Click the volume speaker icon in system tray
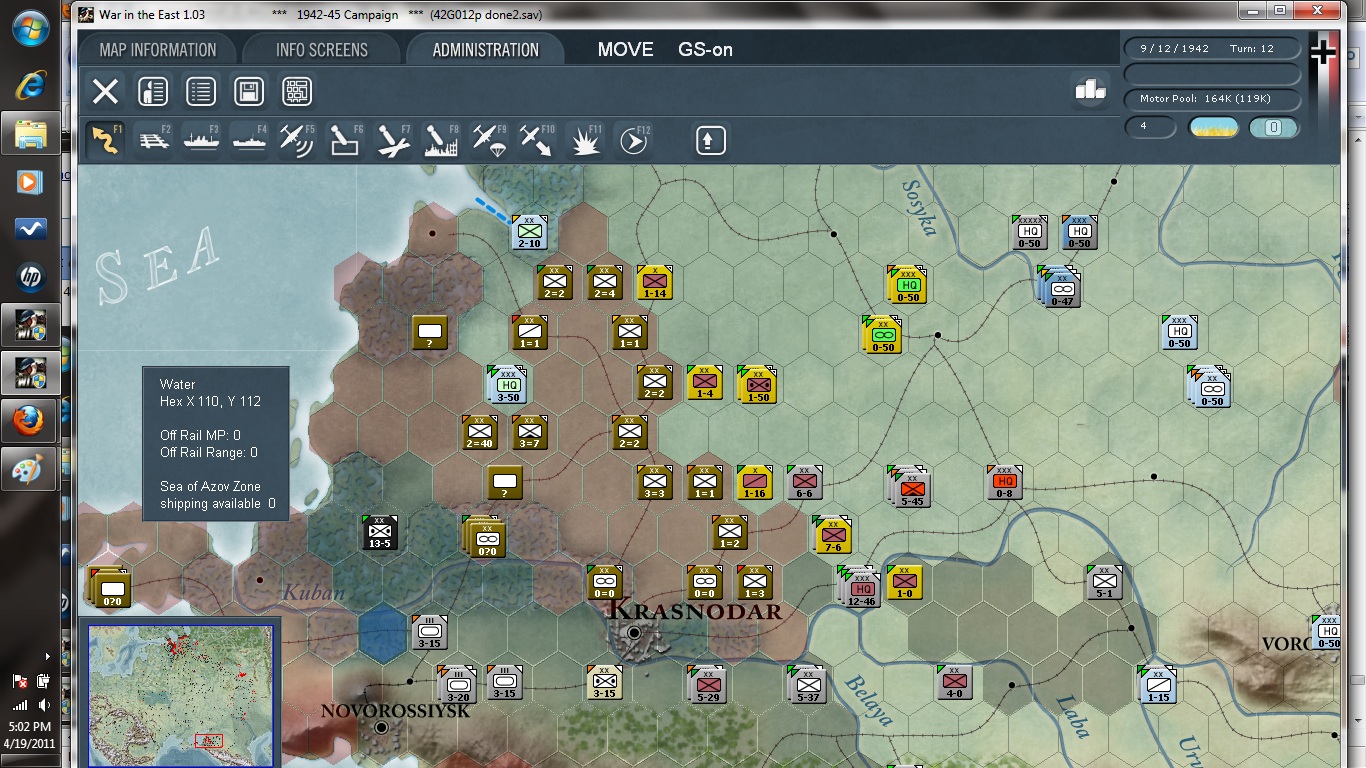 43,705
